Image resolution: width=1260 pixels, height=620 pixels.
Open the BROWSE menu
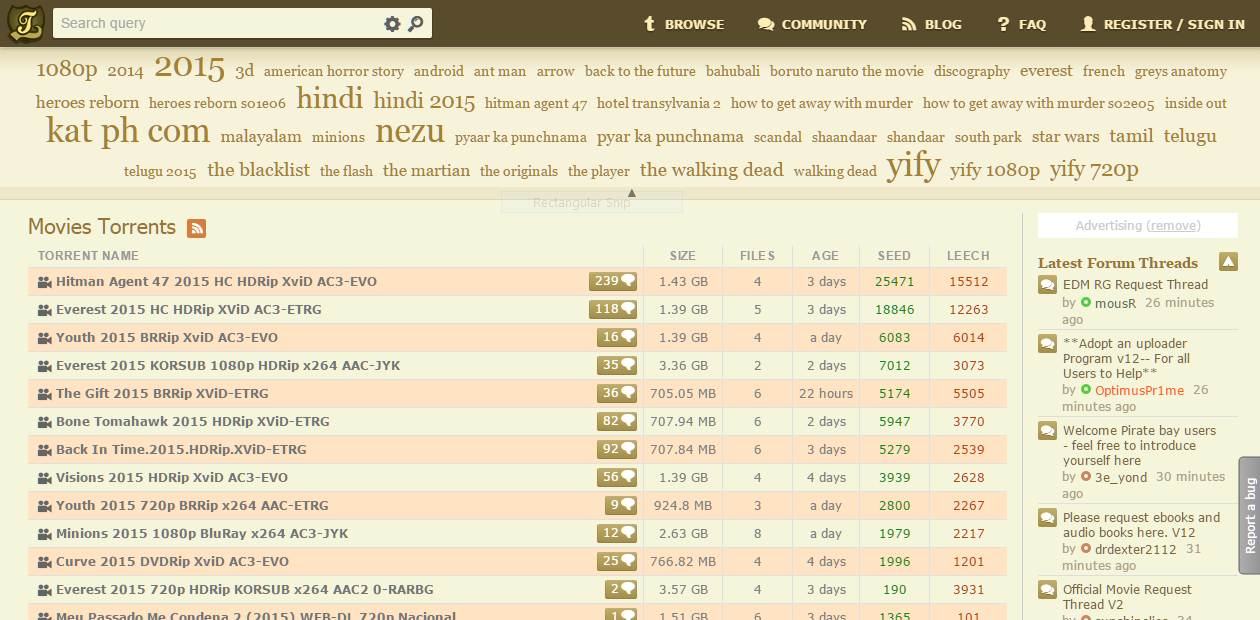[x=683, y=24]
